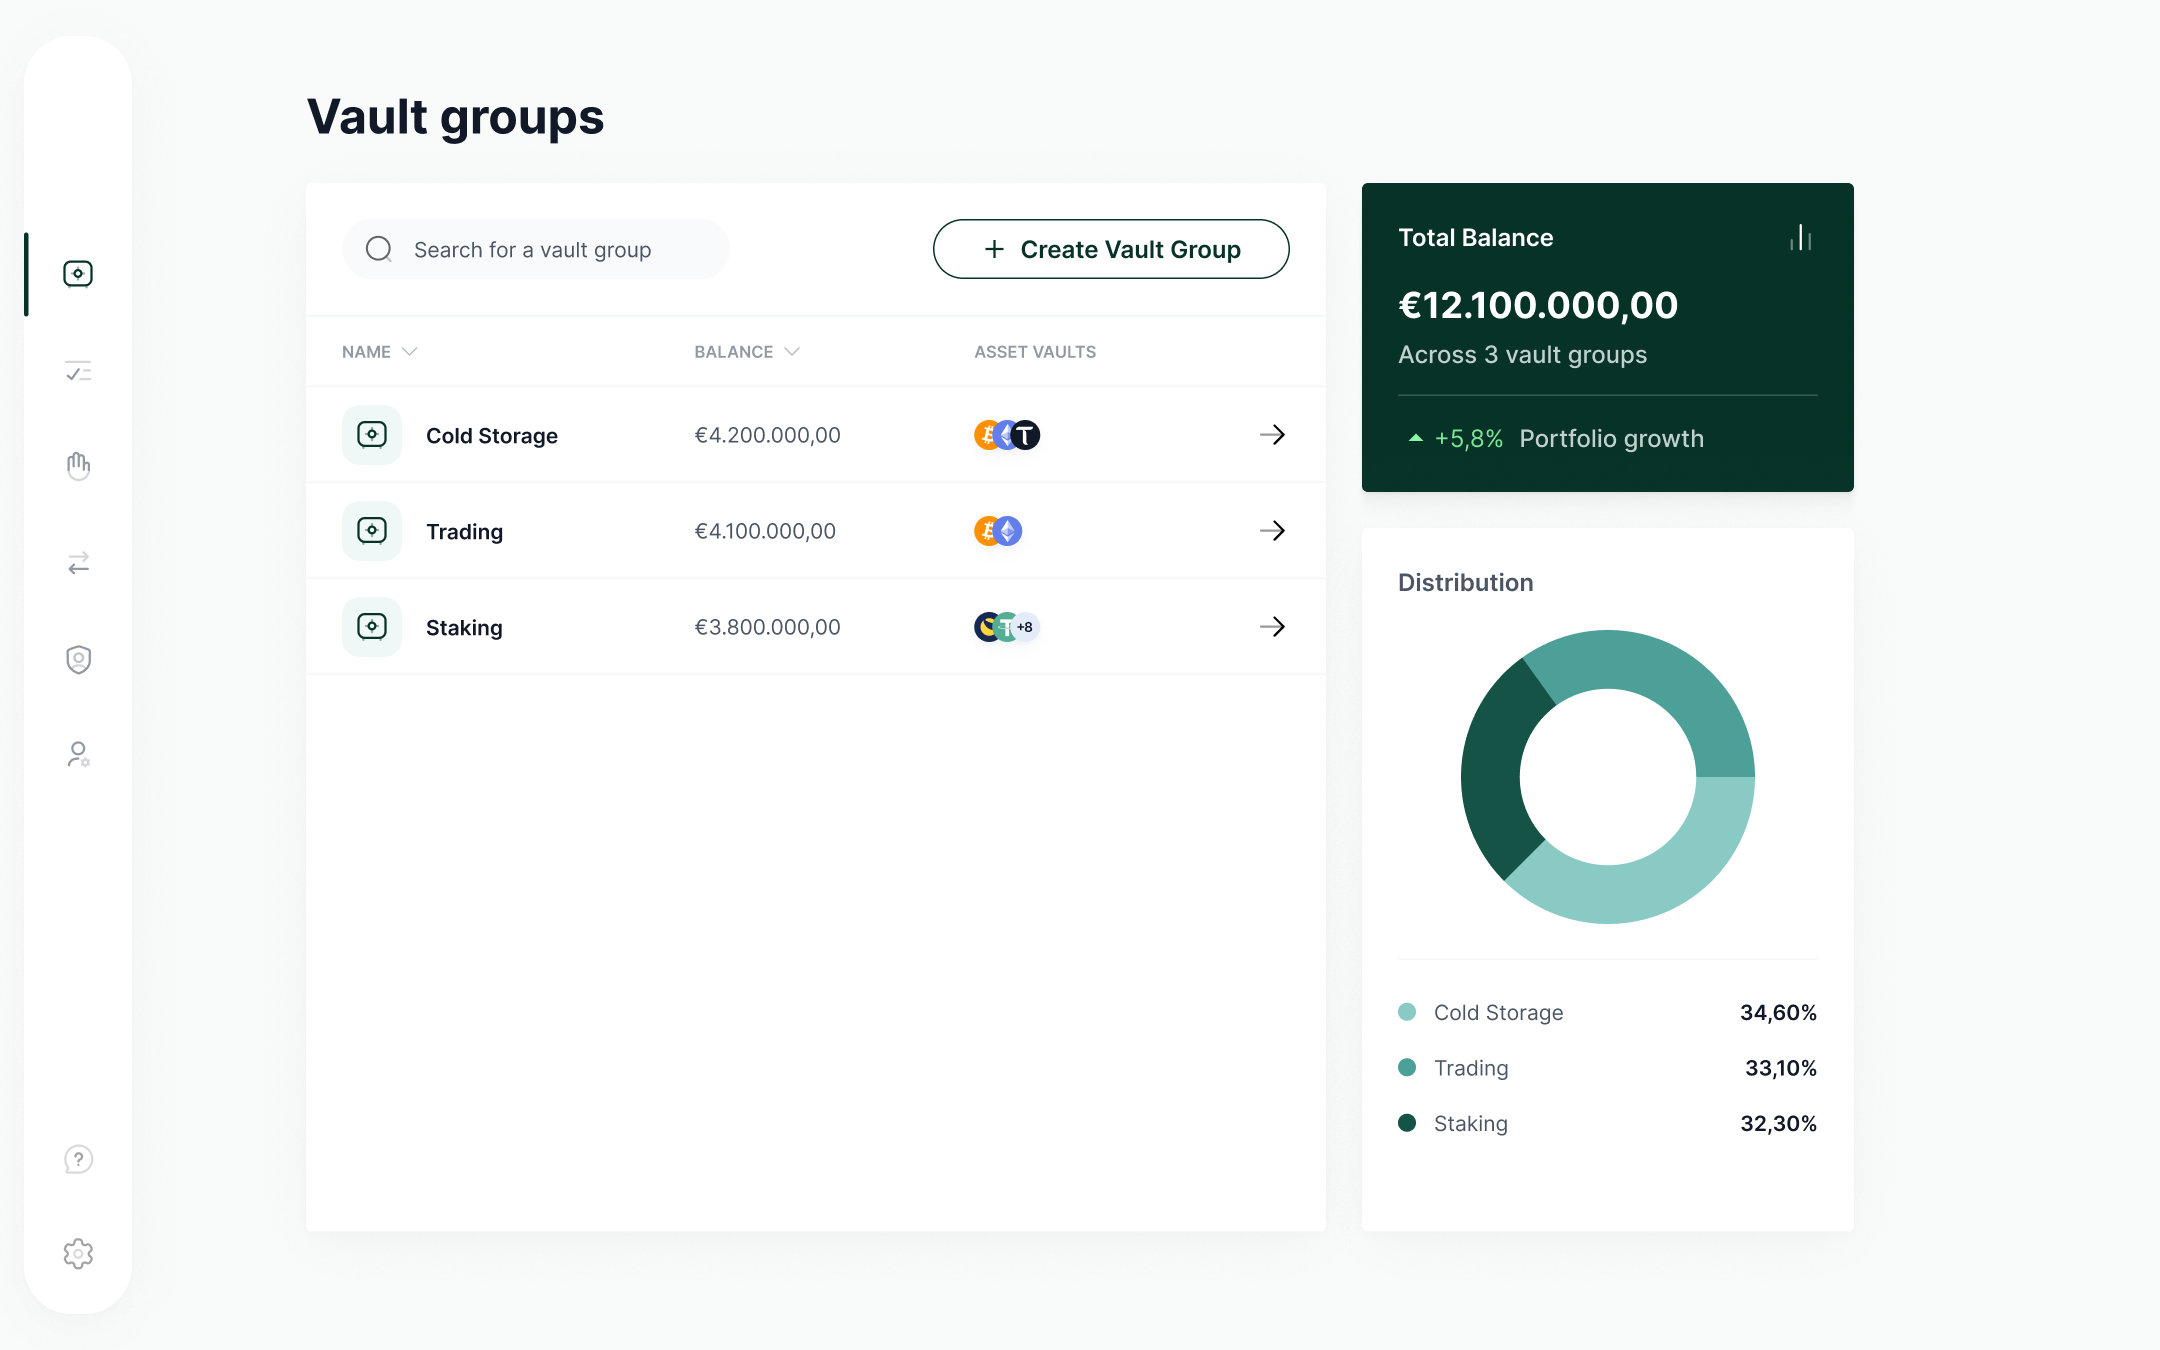Open the vault icon in the sidebar

click(78, 274)
